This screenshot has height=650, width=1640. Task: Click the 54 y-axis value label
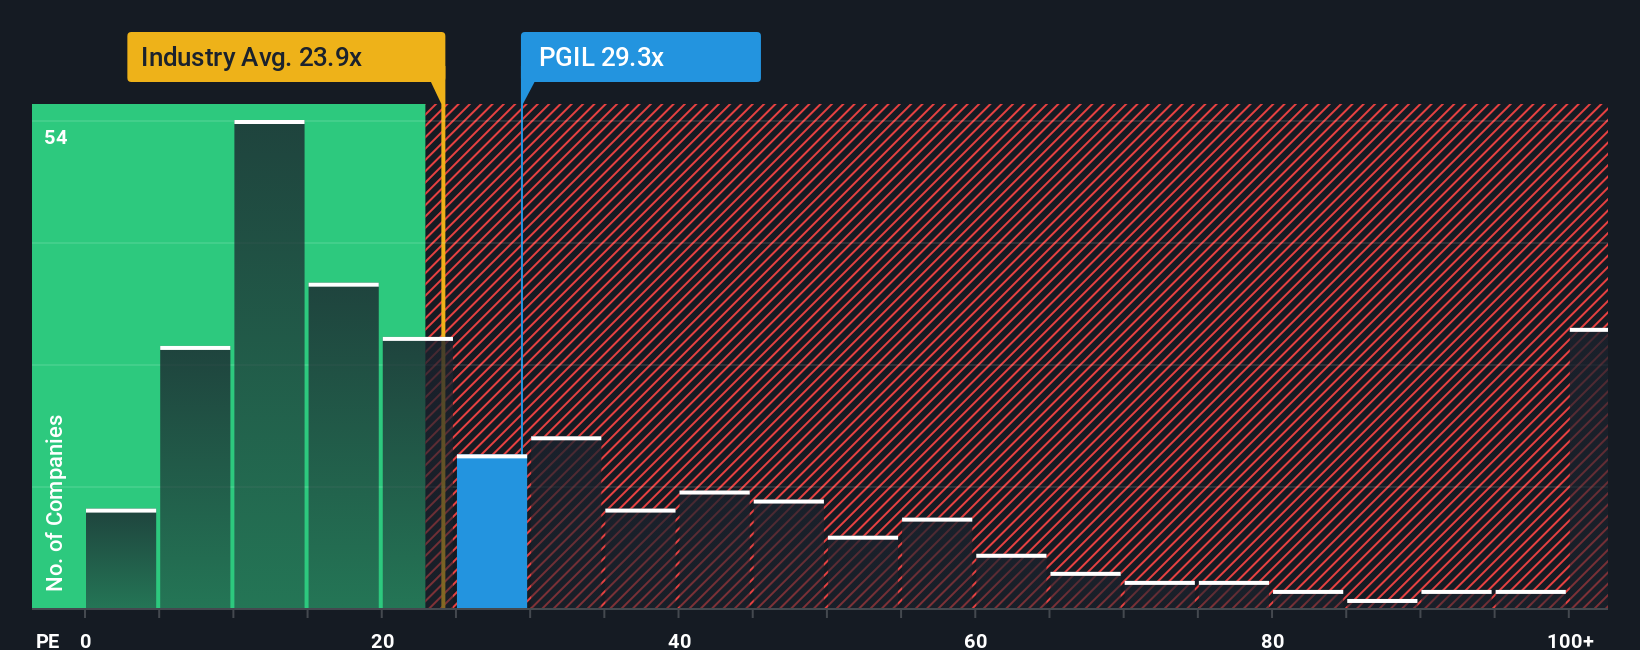click(56, 137)
